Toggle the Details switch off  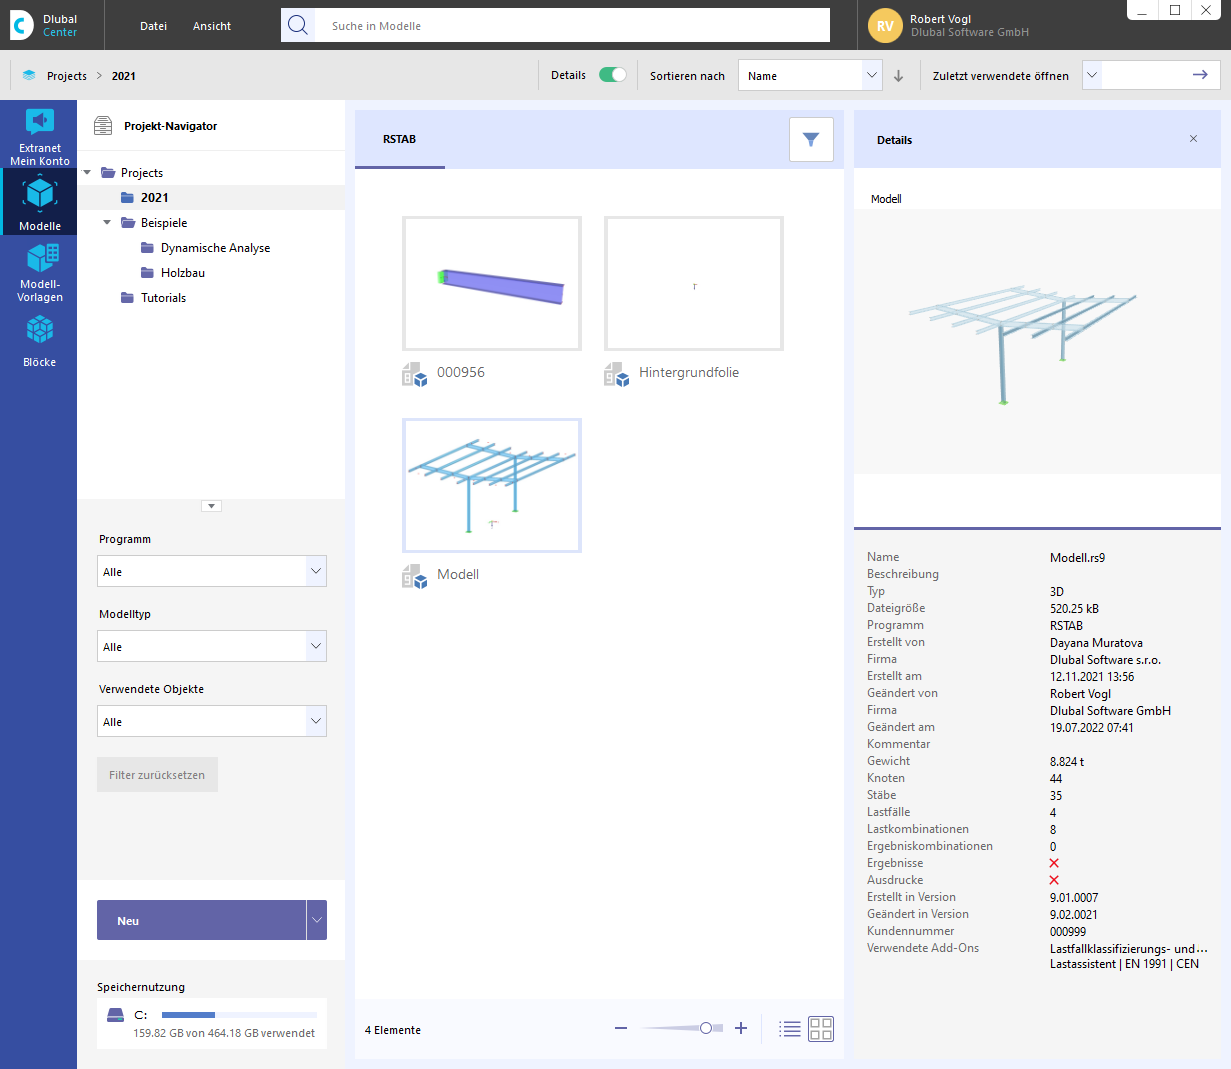coord(612,75)
